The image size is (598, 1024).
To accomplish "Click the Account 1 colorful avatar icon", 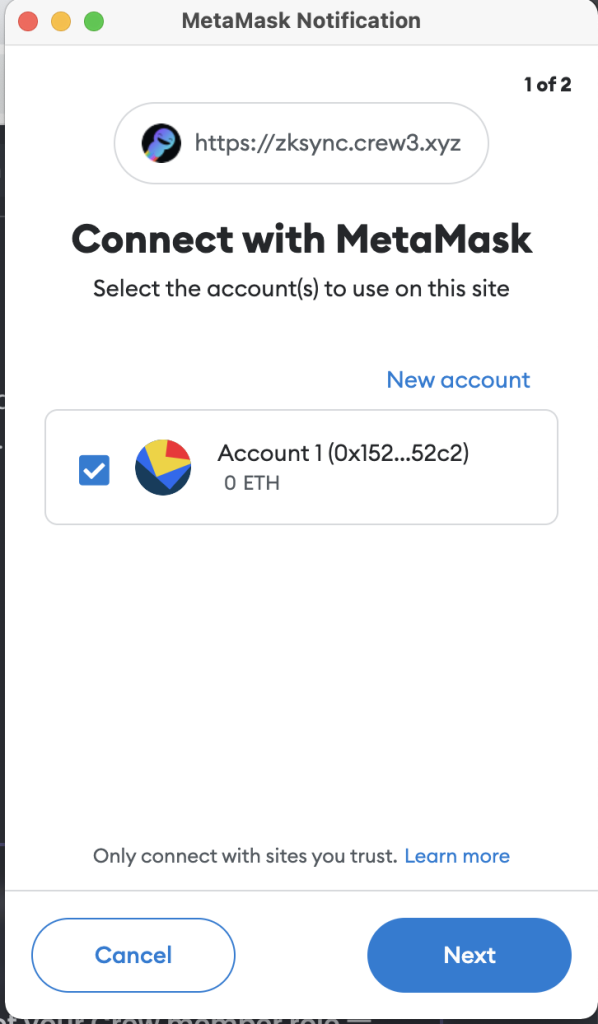I will (163, 467).
